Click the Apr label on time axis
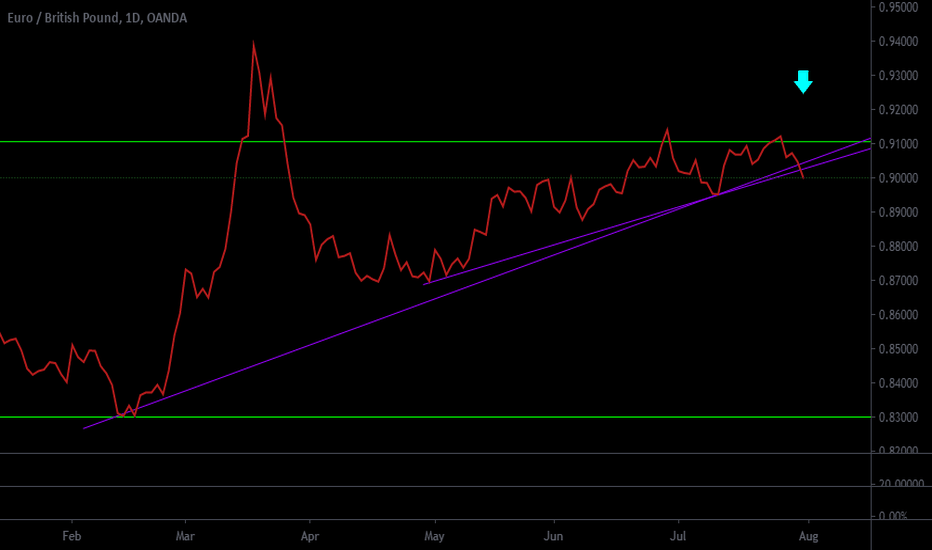The width and height of the screenshot is (932, 550). click(x=310, y=536)
